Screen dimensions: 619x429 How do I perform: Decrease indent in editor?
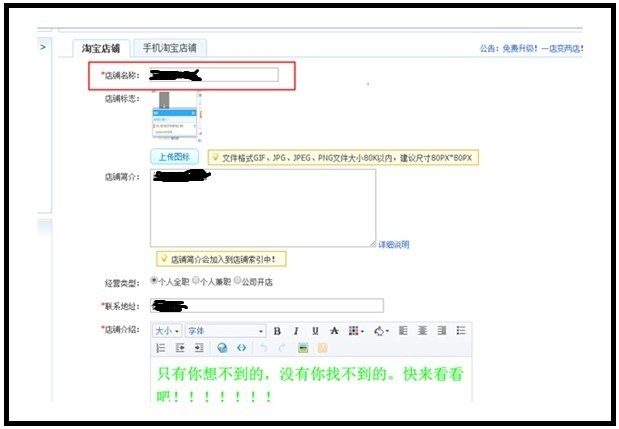(180, 348)
